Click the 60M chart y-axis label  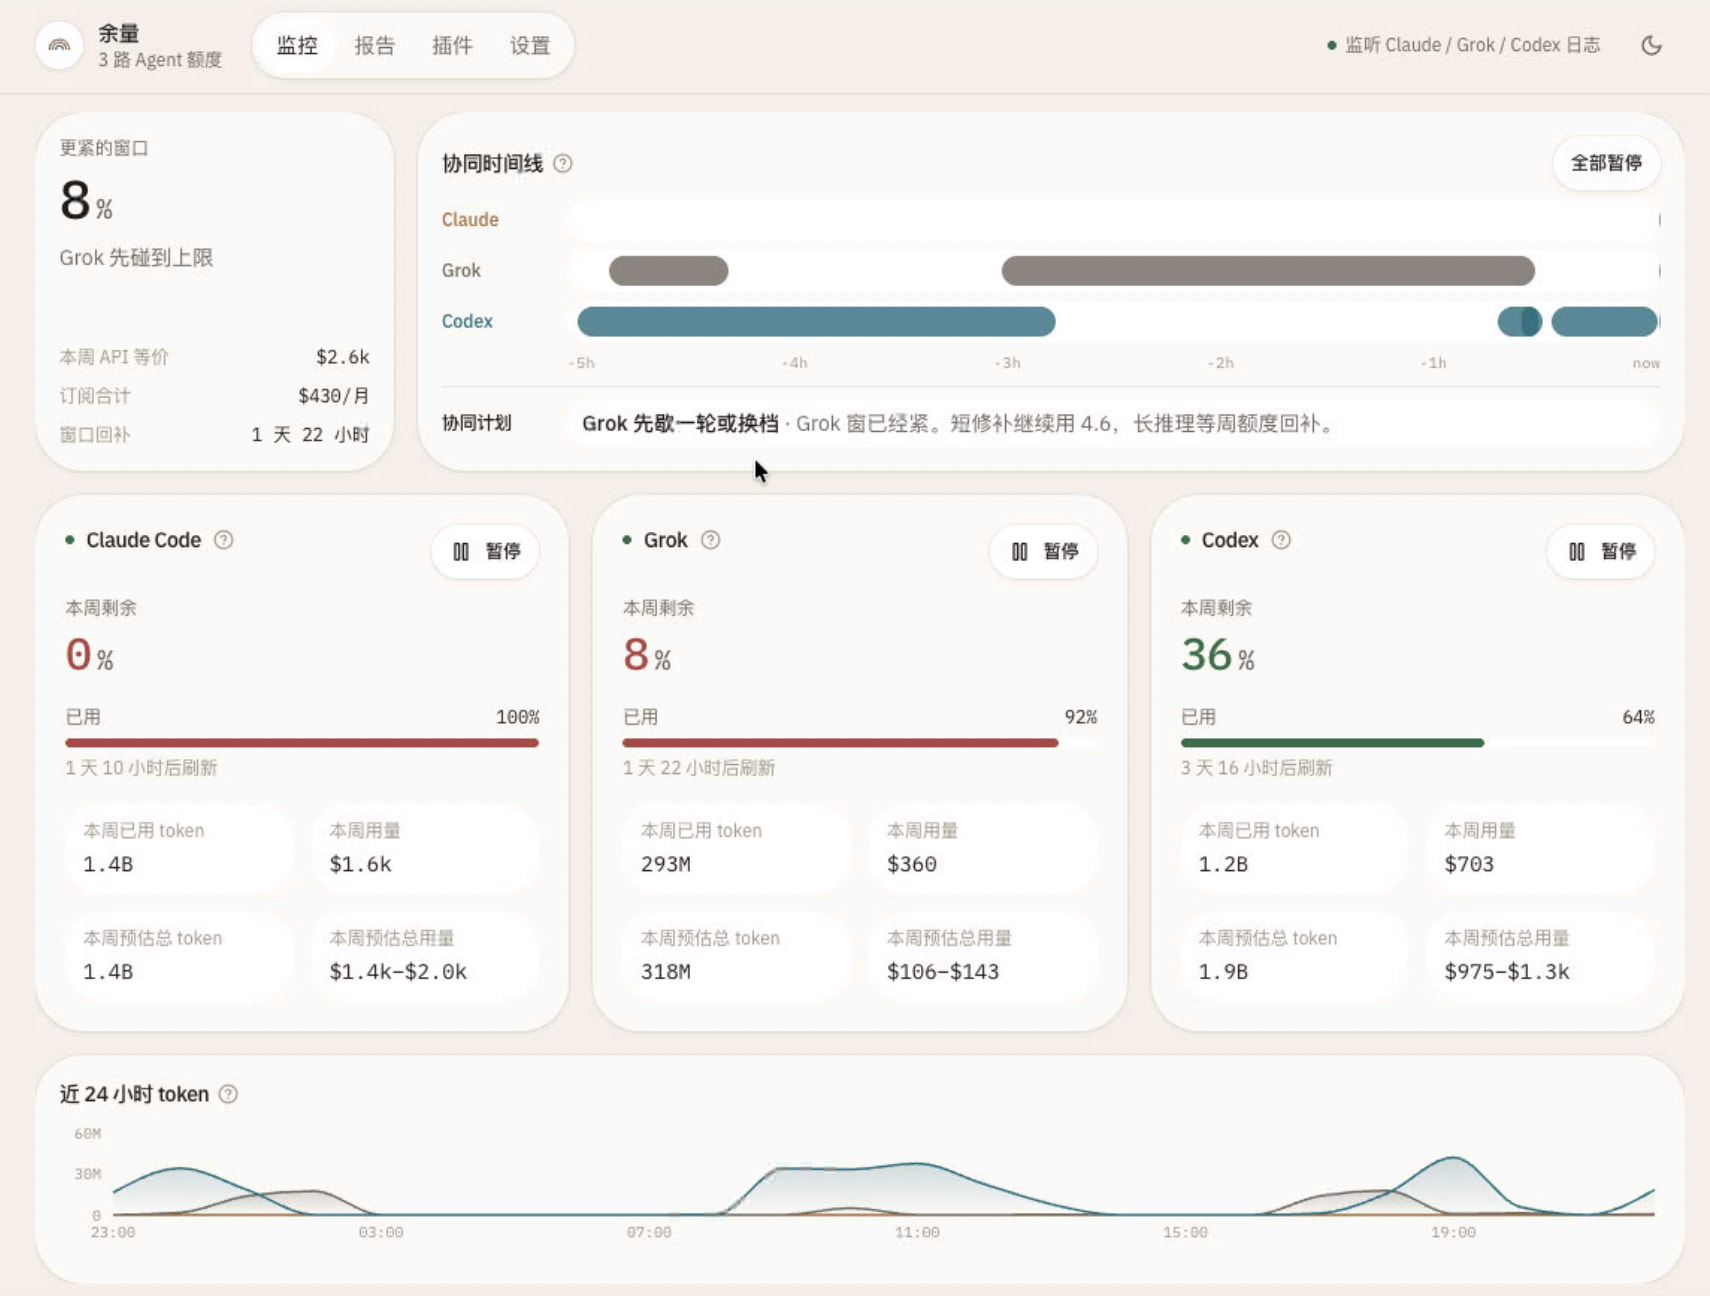pos(87,1134)
